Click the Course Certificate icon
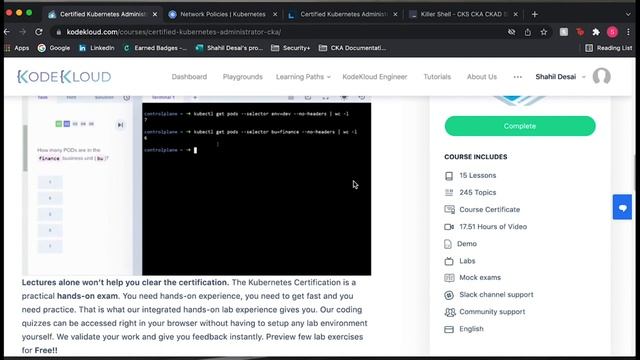This screenshot has height=360, width=640. pyautogui.click(x=449, y=210)
